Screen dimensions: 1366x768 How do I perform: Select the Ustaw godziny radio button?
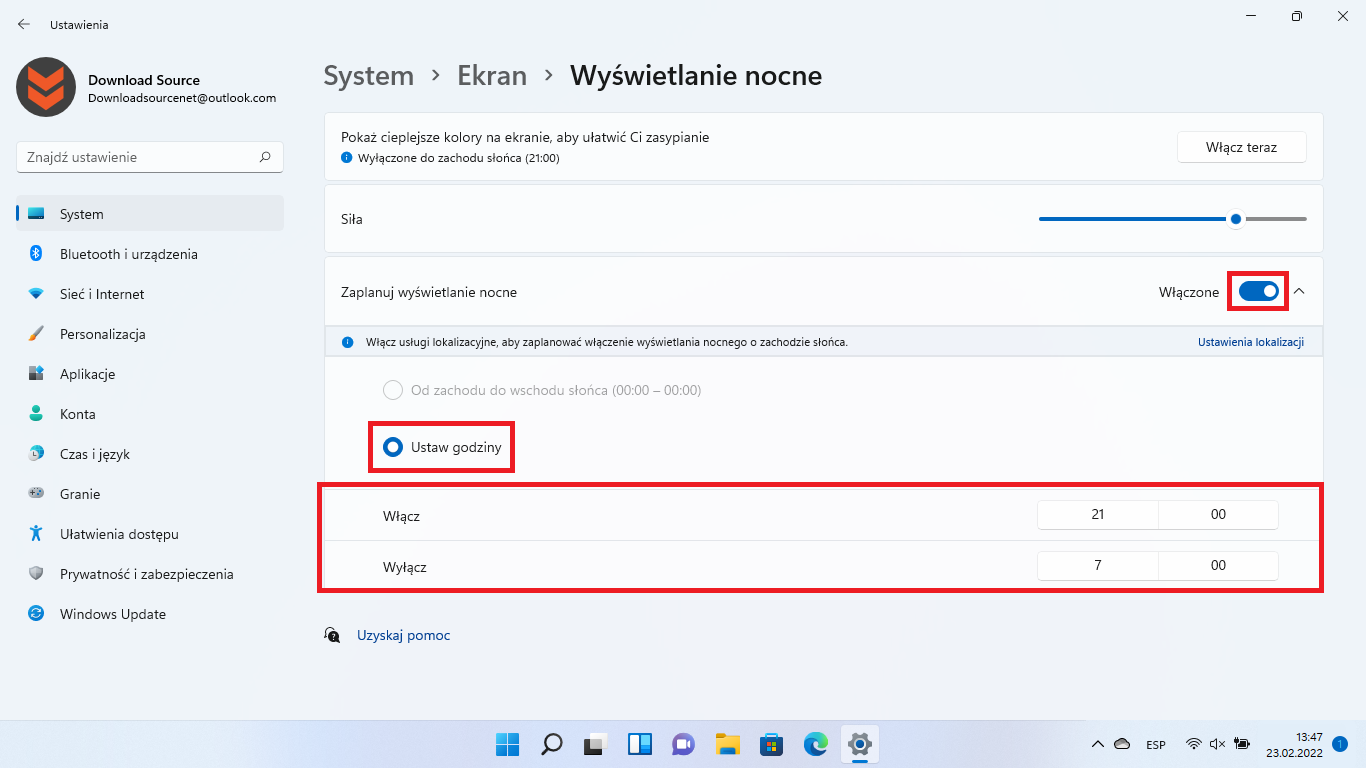[394, 447]
